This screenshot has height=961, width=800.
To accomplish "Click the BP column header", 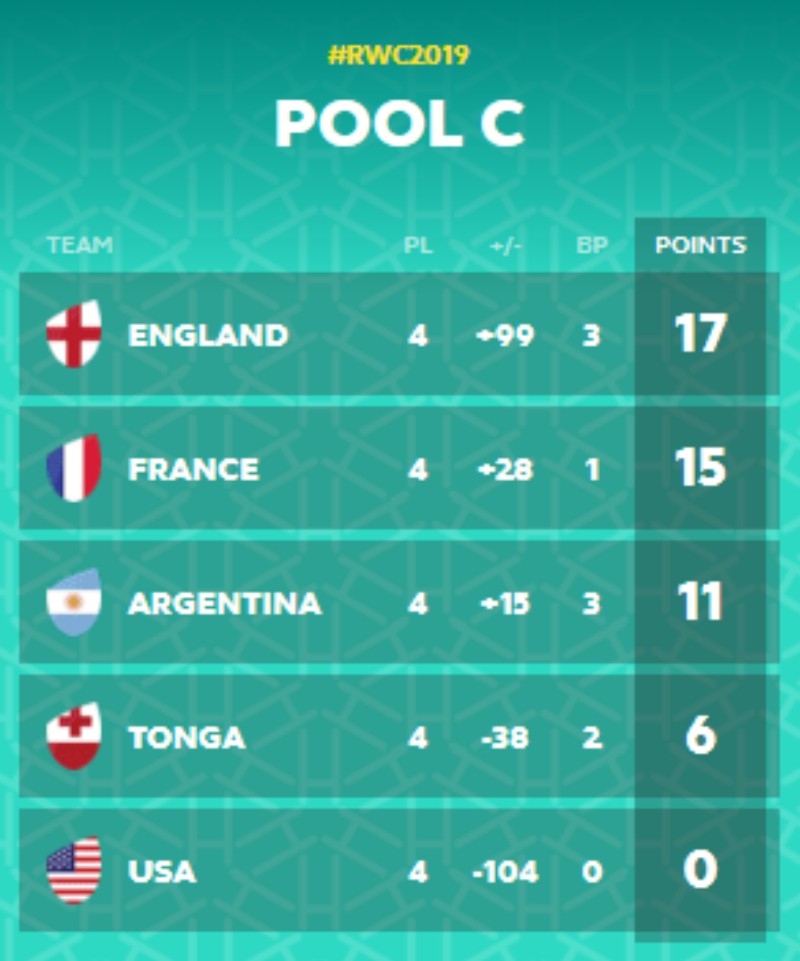I will point(592,245).
